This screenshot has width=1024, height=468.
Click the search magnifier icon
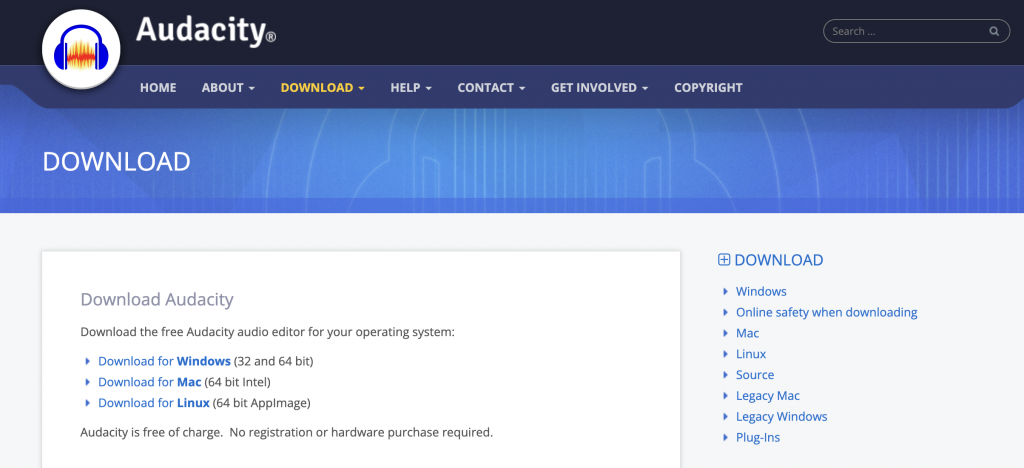(x=994, y=31)
